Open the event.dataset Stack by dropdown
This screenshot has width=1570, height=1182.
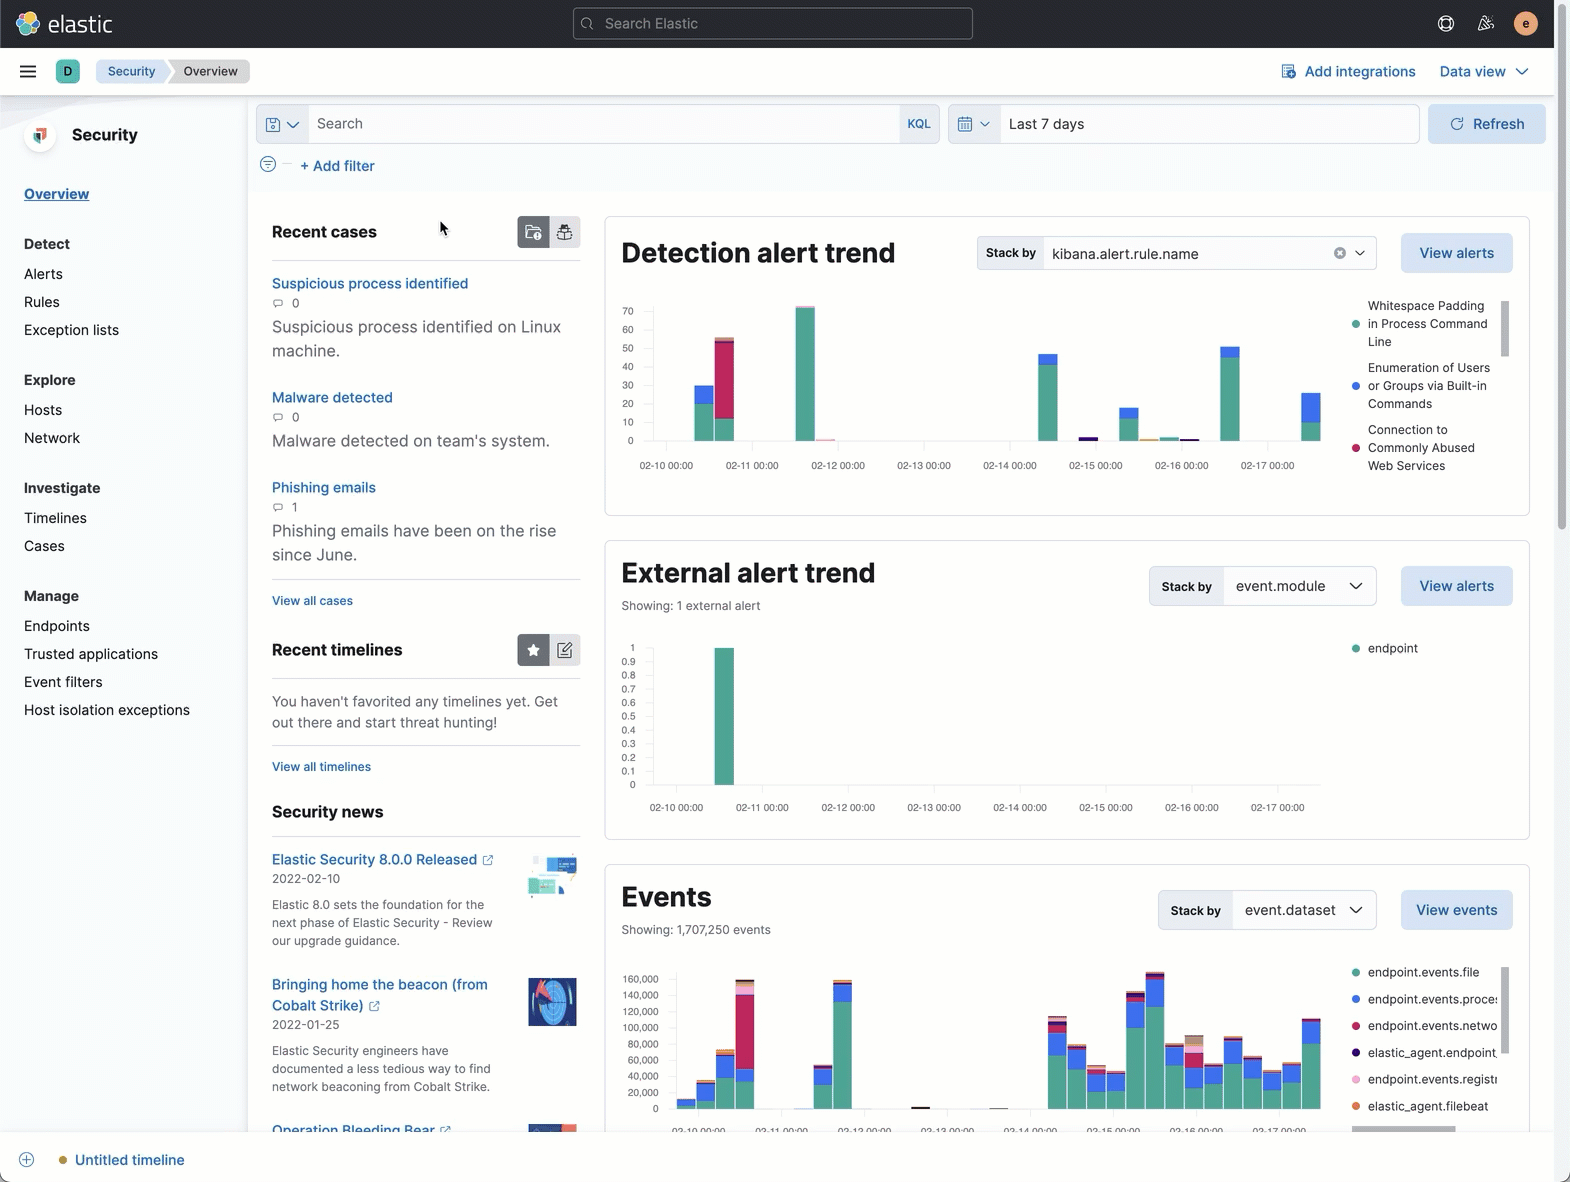coord(1302,910)
